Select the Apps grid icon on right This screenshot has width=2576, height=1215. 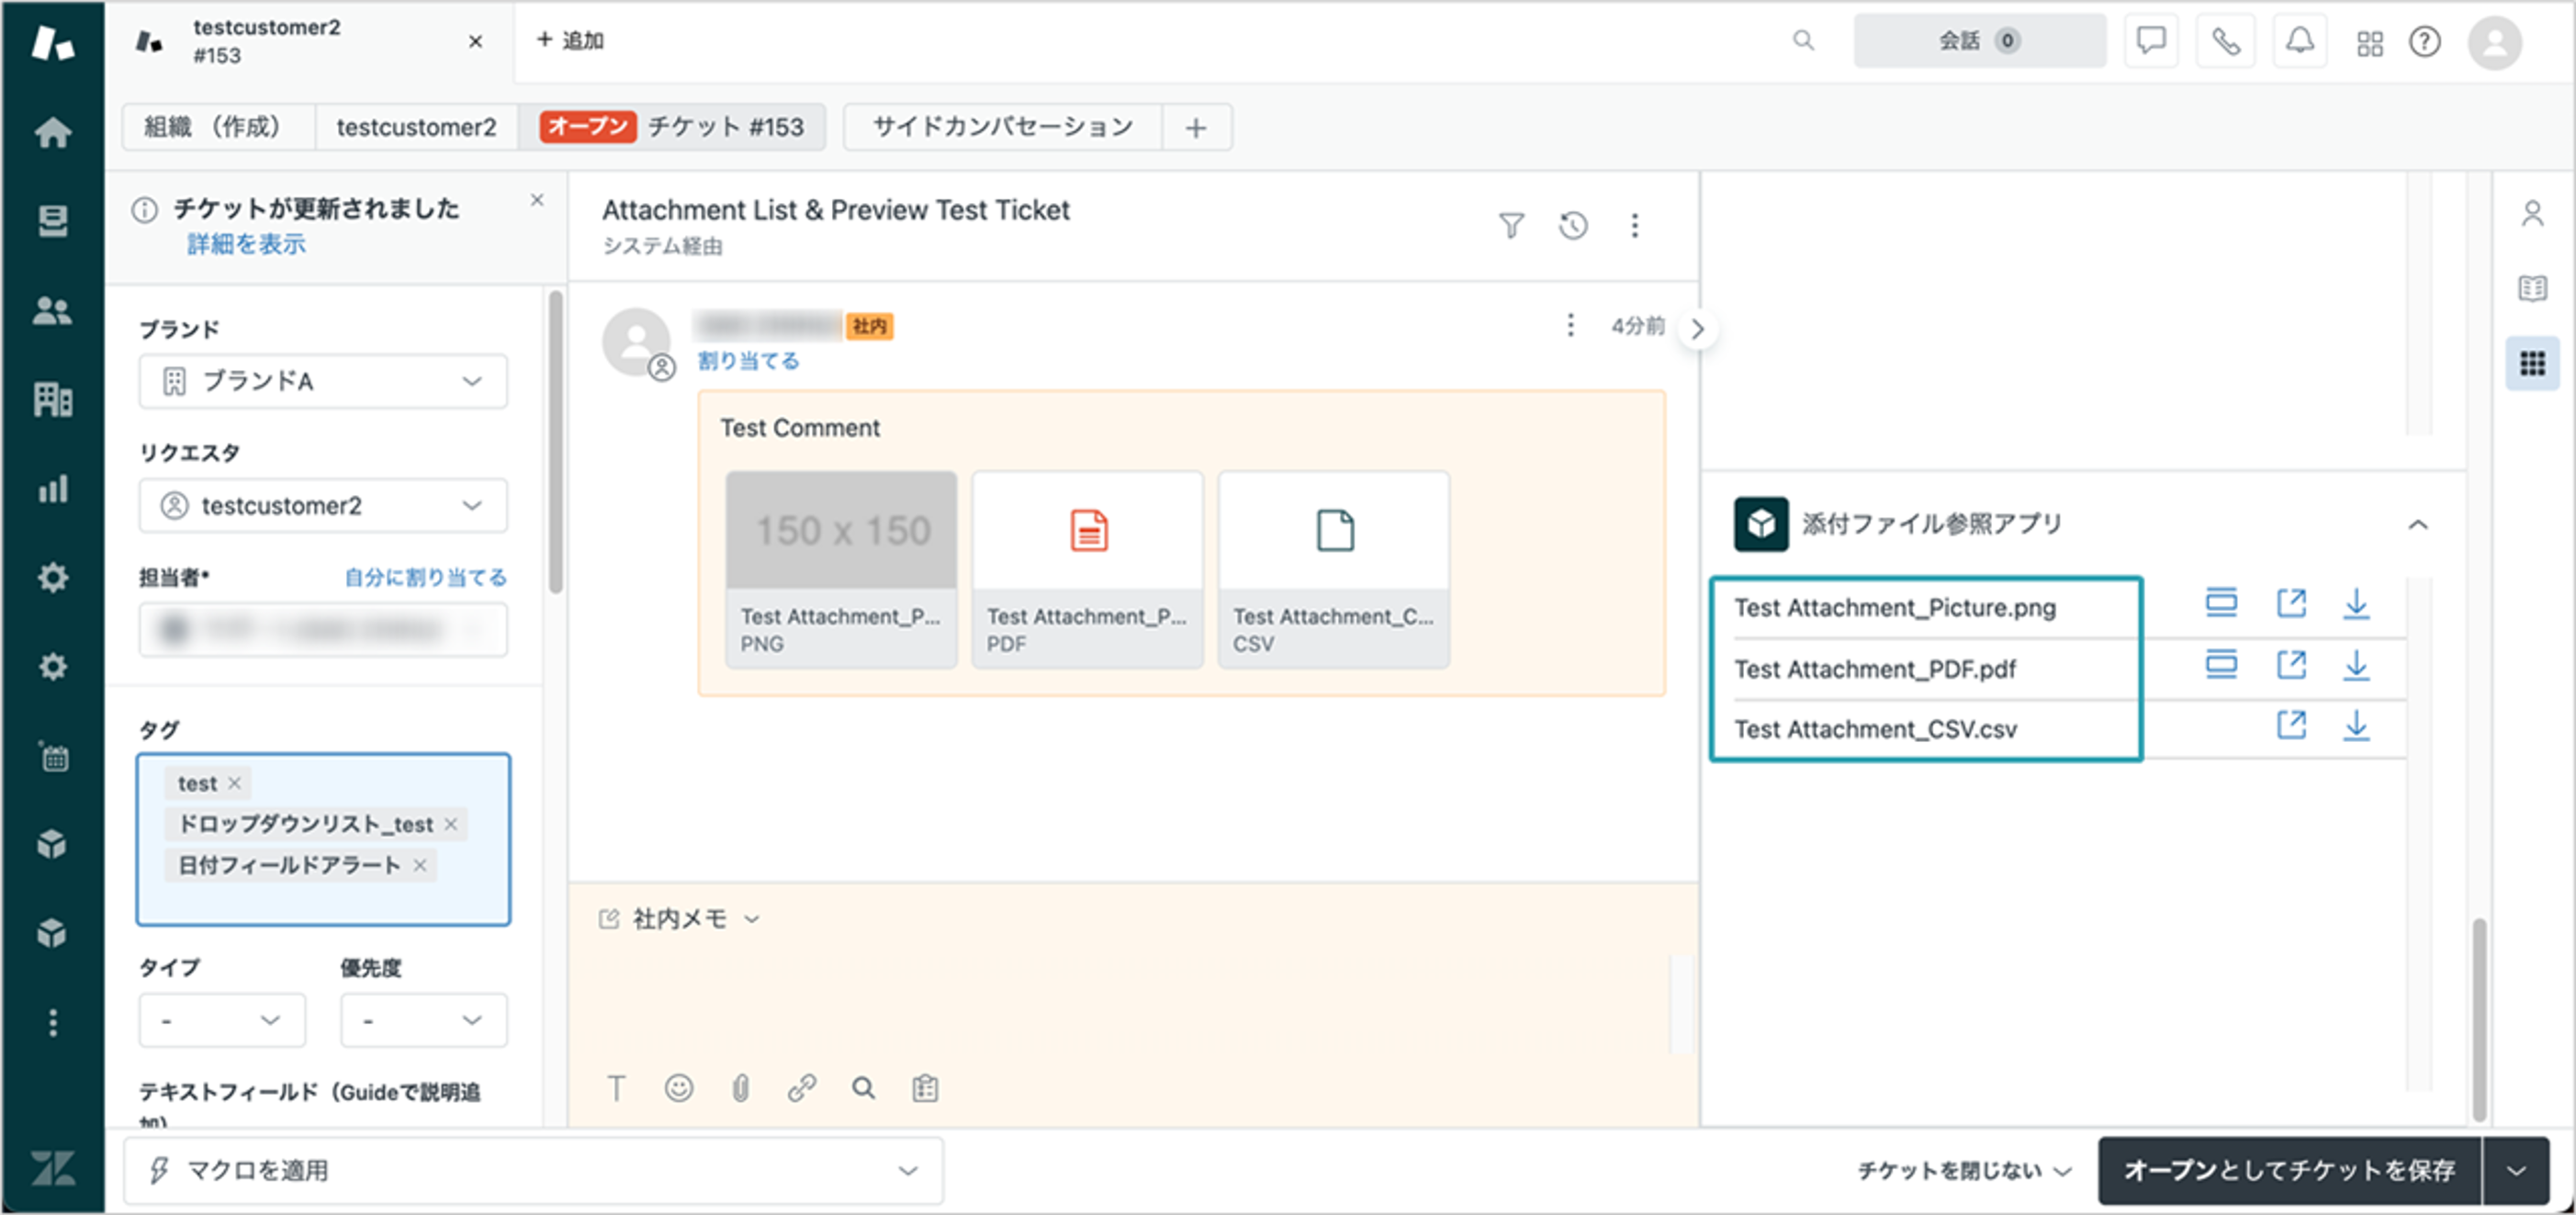pos(2532,363)
